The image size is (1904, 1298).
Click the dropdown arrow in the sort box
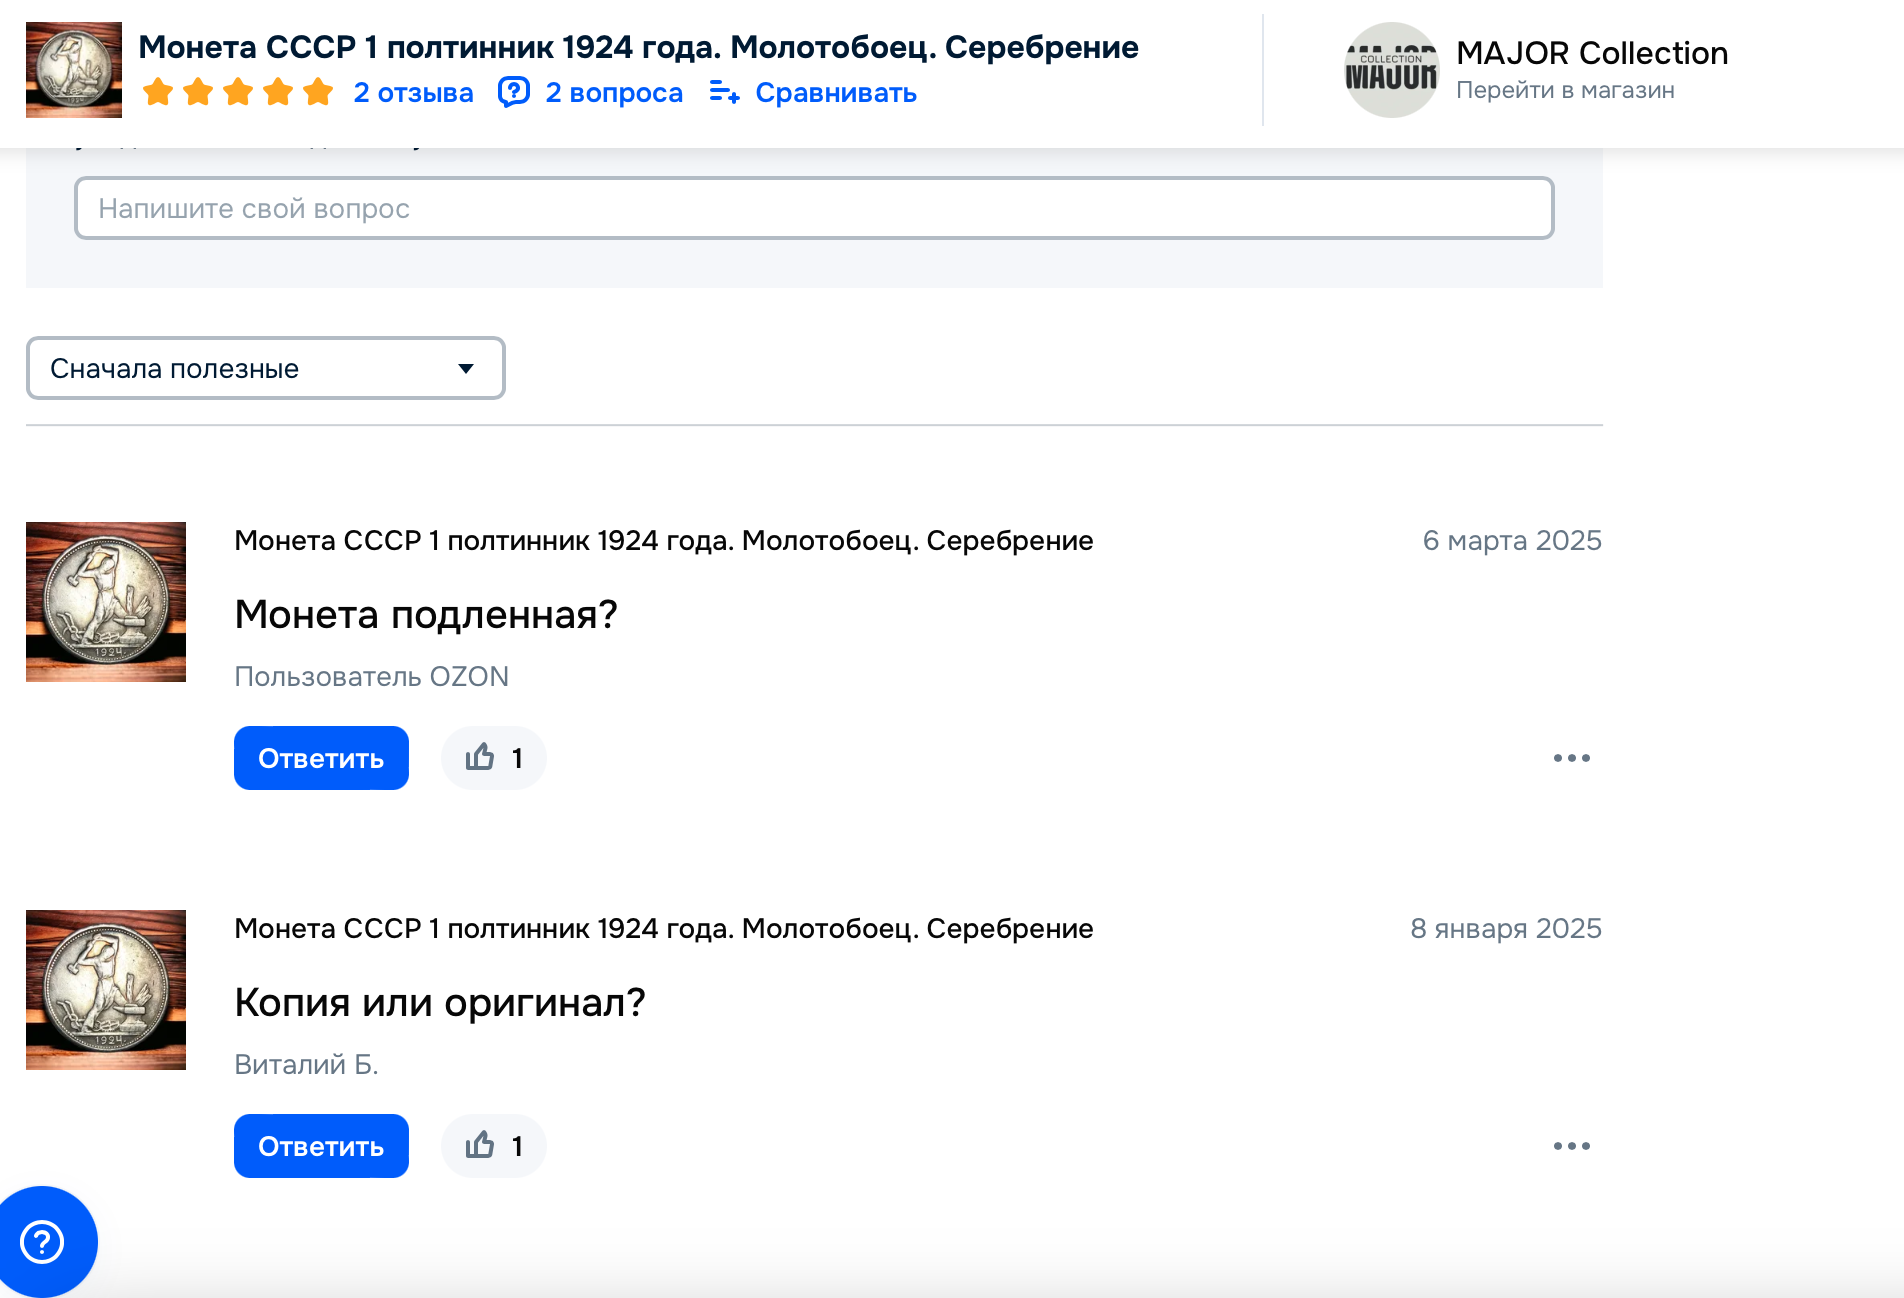click(x=465, y=368)
